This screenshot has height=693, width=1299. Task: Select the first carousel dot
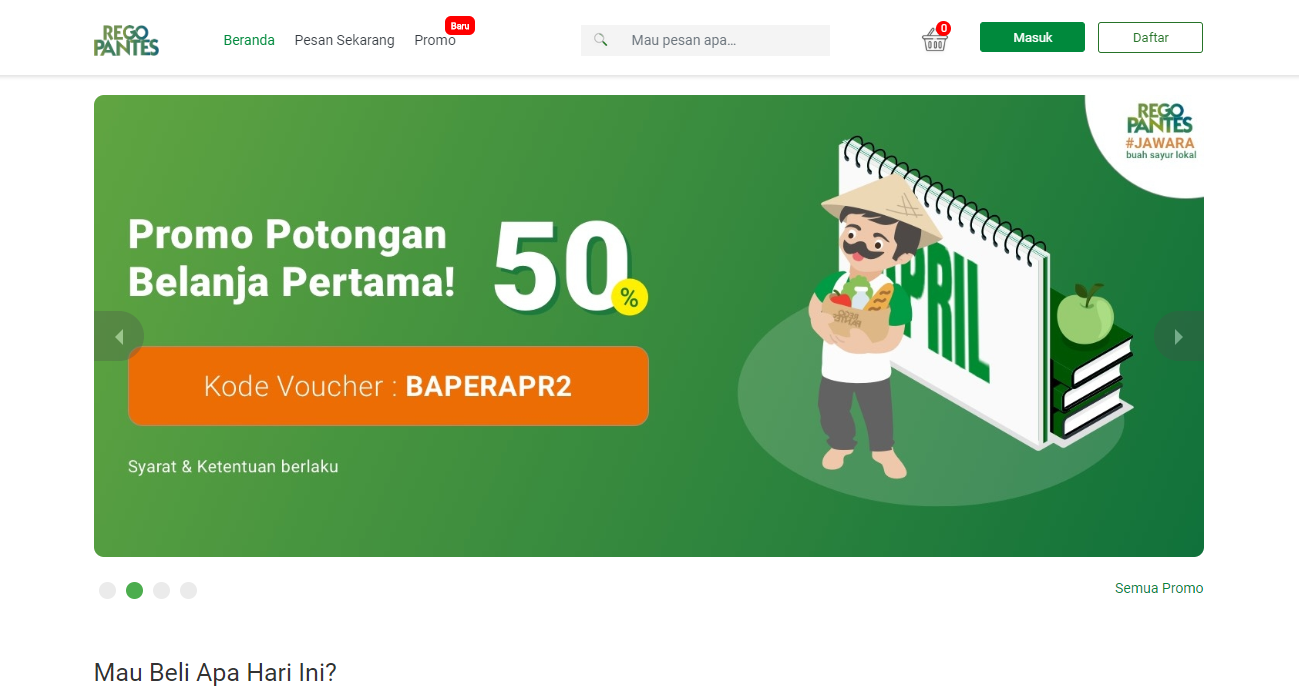(107, 590)
